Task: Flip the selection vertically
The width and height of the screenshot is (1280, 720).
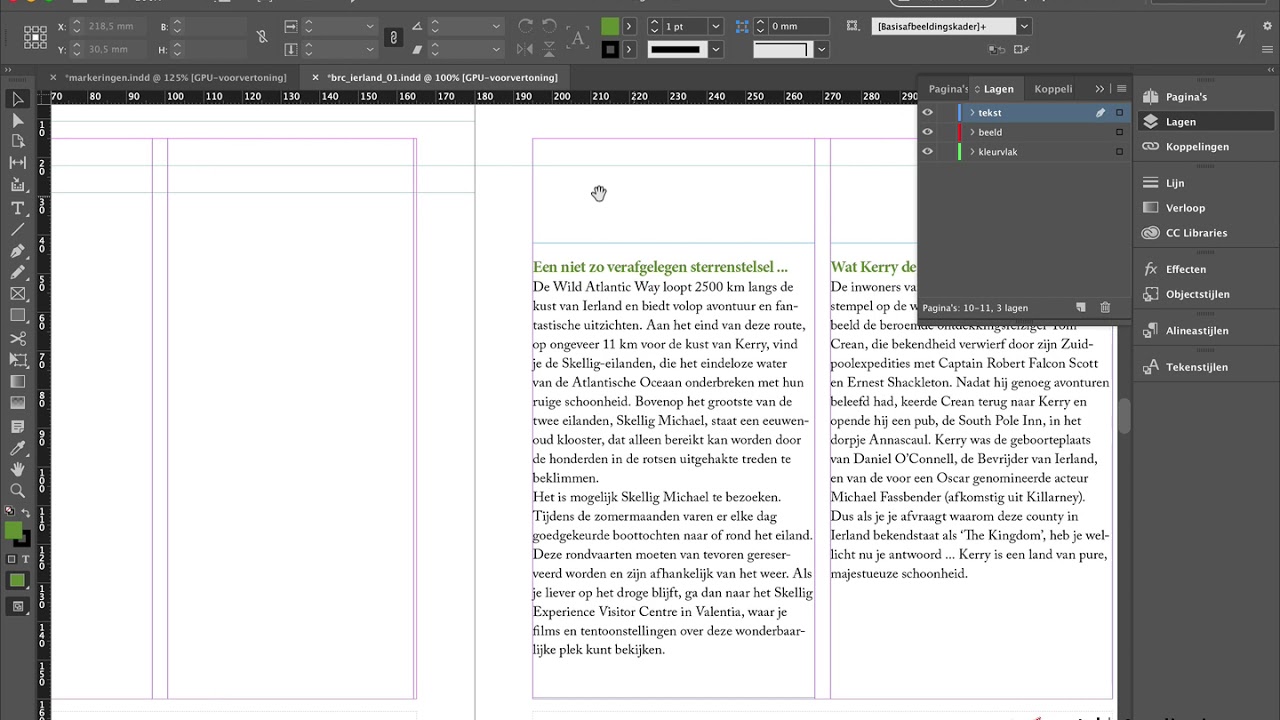Action: (550, 49)
